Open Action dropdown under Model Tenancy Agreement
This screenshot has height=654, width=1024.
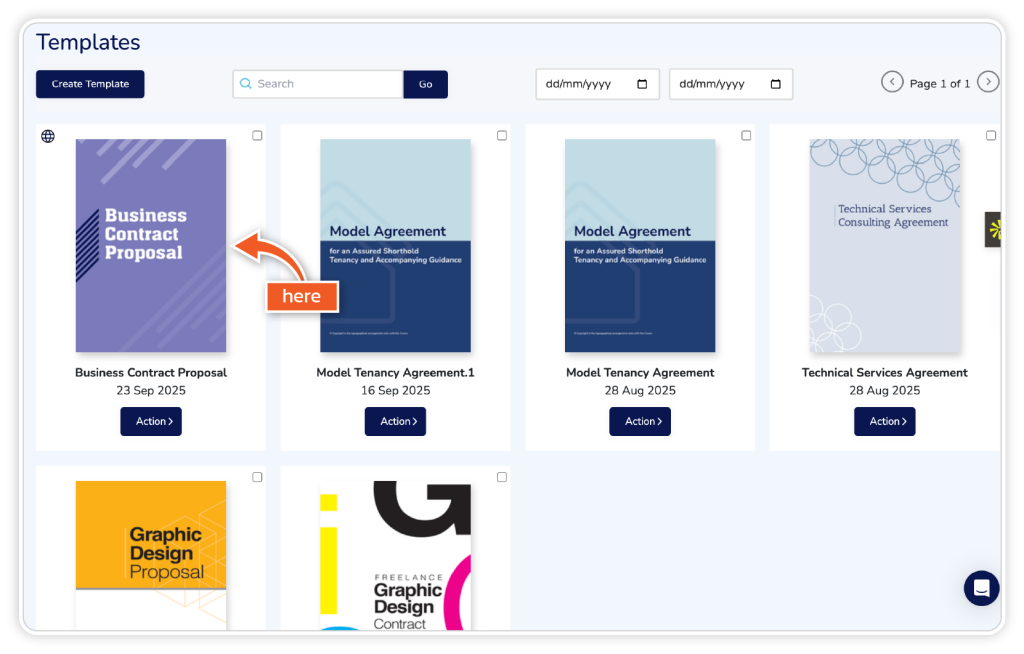coord(640,421)
